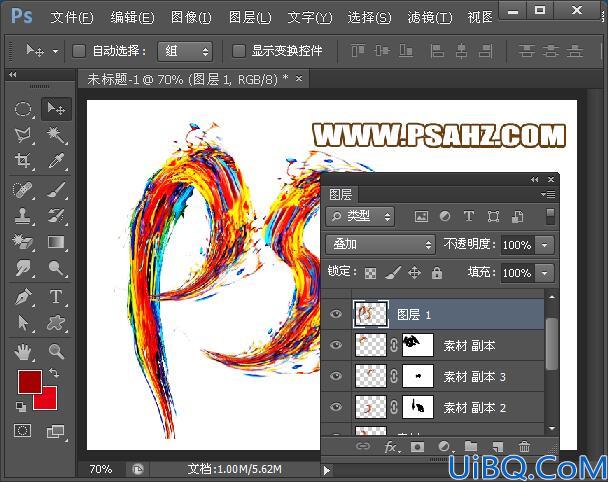Swap foreground and background colors
Screen dimensions: 608x482
[x=54, y=373]
